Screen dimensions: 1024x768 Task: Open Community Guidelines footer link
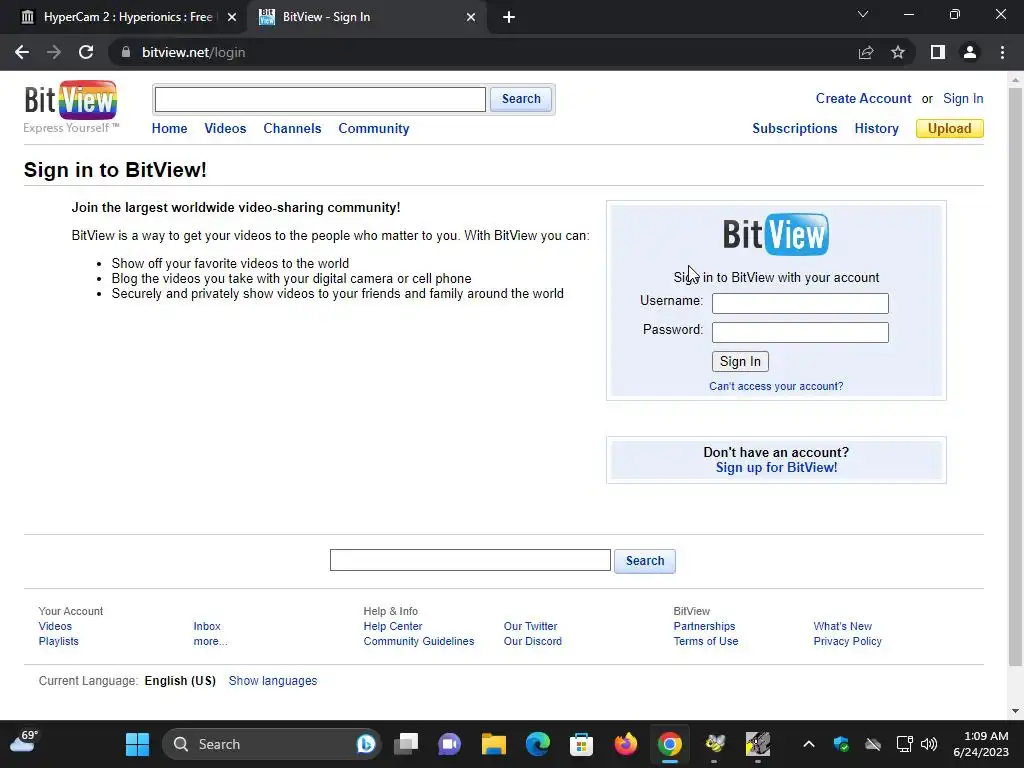[419, 641]
